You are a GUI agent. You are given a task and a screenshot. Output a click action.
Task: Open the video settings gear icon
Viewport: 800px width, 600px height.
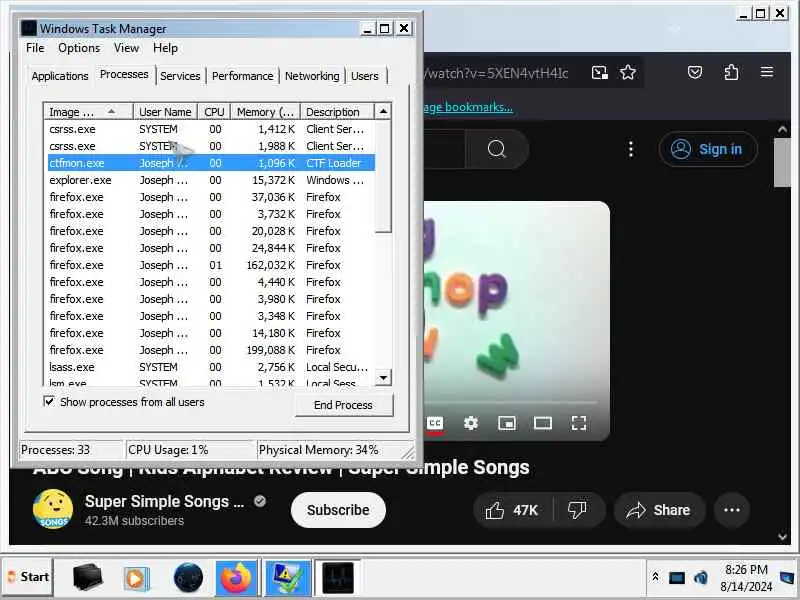(471, 423)
